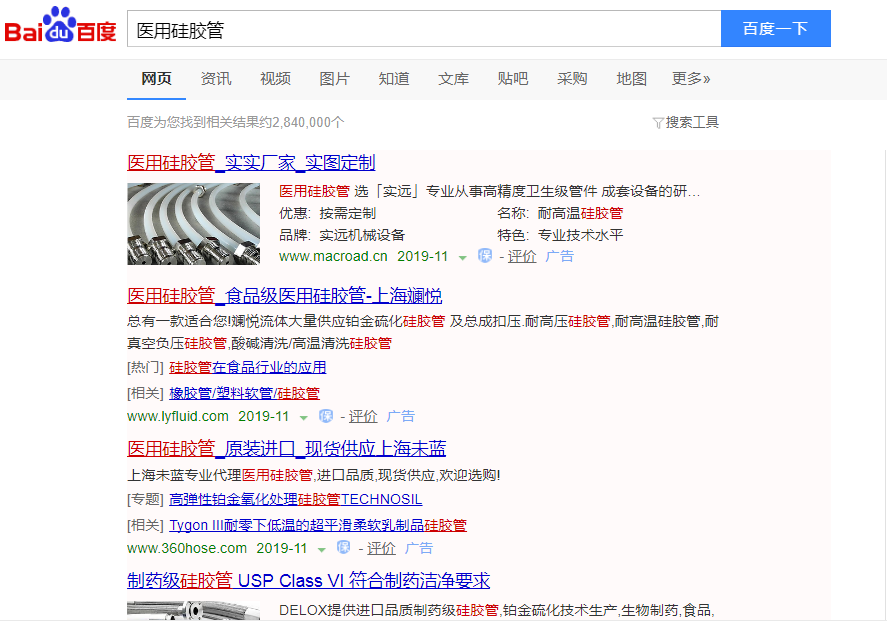Go to the 地图 tab
Image resolution: width=887 pixels, height=621 pixels.
(x=631, y=79)
